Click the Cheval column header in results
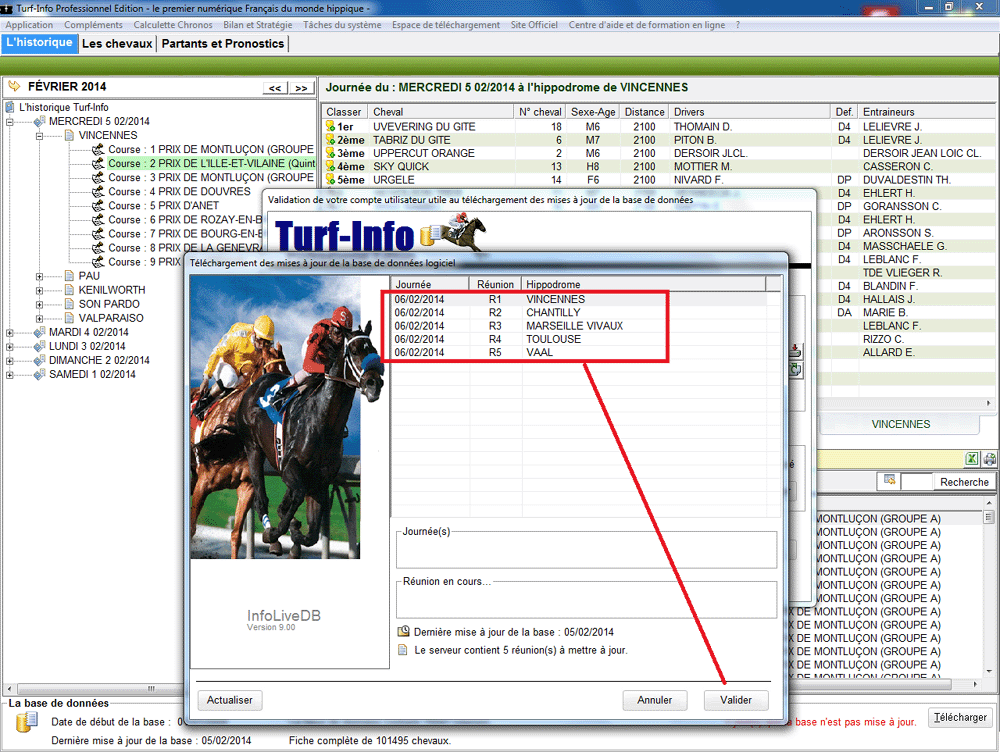Screen dimensions: 1000x752 tap(441, 112)
